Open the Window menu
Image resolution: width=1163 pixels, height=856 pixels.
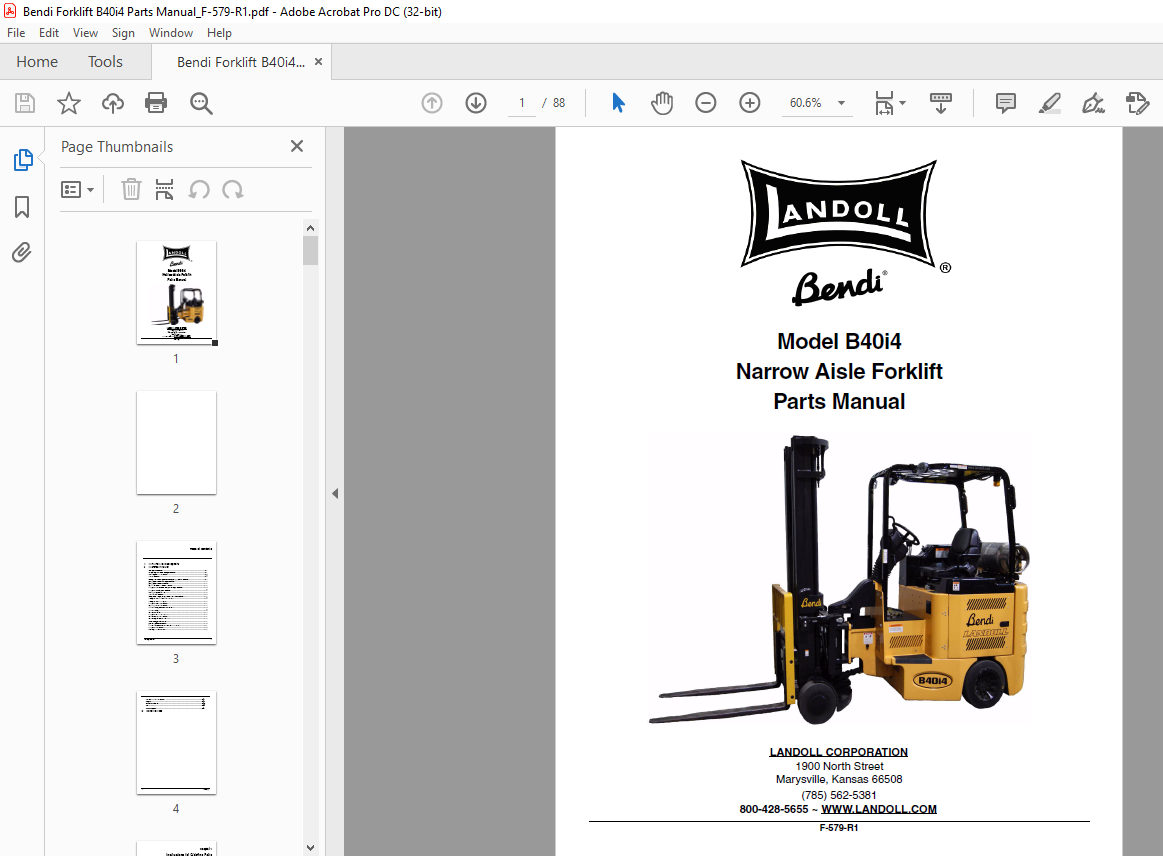[x=171, y=33]
